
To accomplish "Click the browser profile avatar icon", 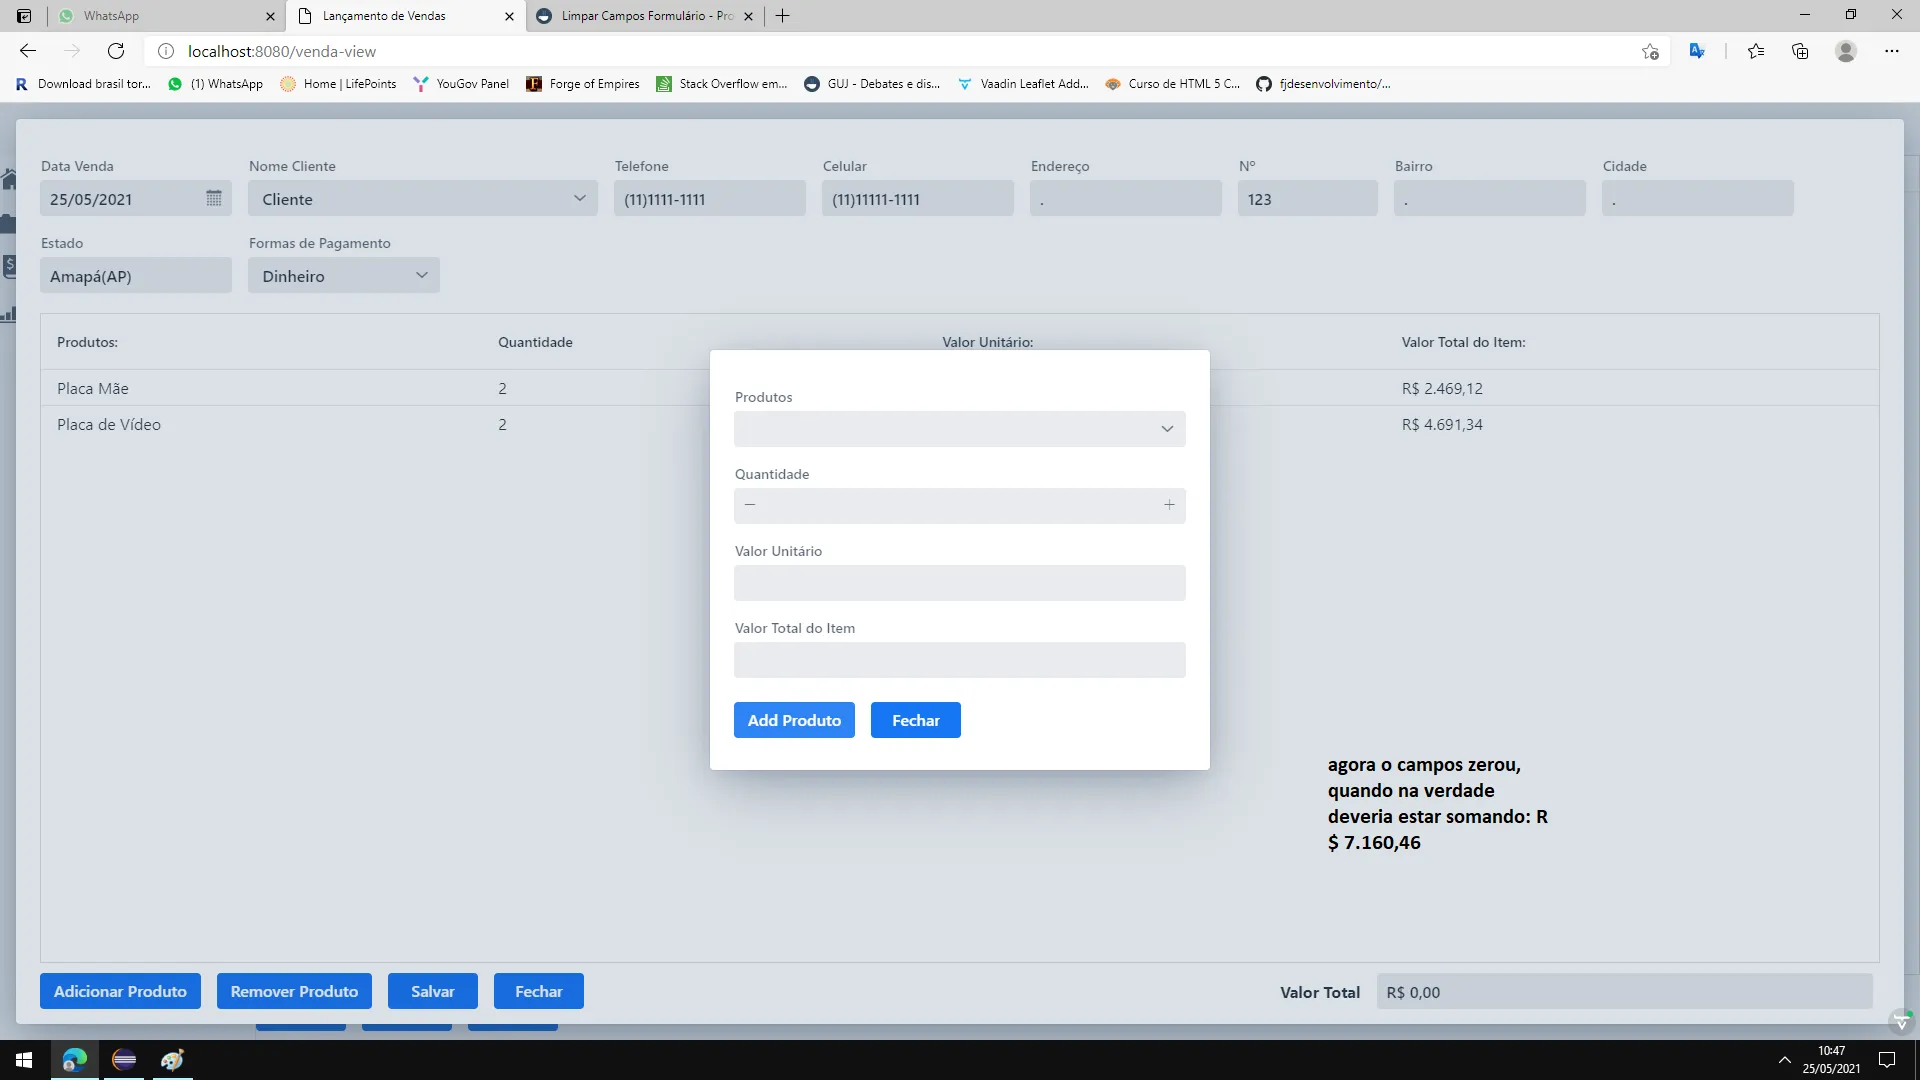I will pyautogui.click(x=1846, y=51).
